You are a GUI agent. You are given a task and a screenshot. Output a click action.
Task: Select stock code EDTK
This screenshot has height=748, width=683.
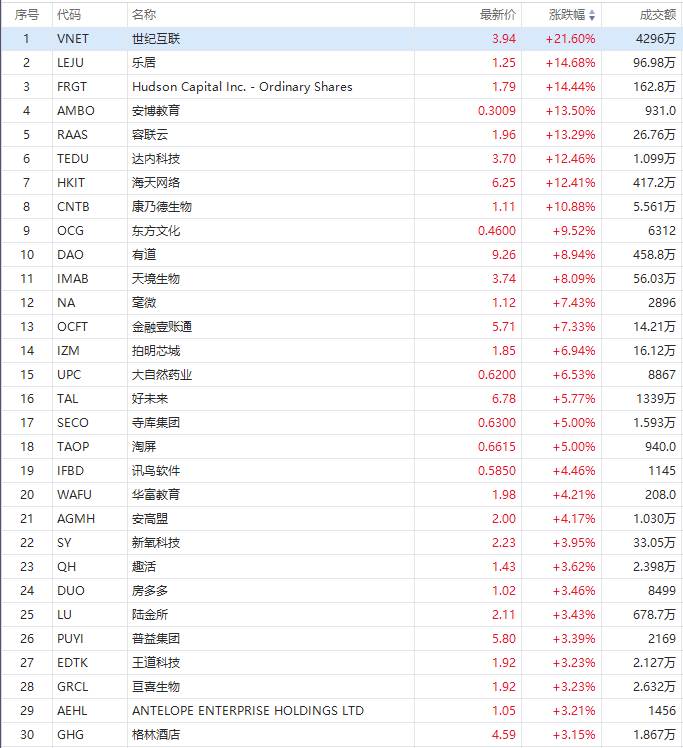click(72, 663)
